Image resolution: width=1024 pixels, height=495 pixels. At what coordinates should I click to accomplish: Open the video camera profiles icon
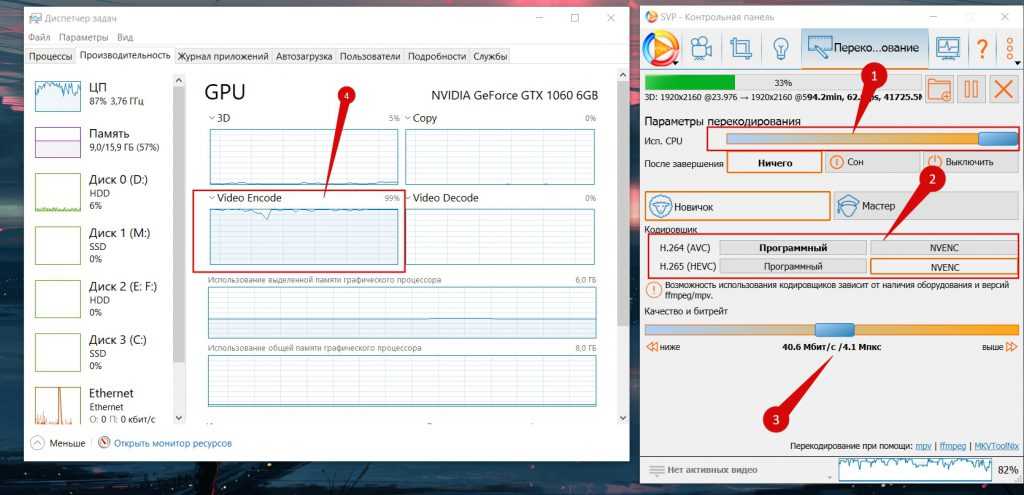point(699,48)
